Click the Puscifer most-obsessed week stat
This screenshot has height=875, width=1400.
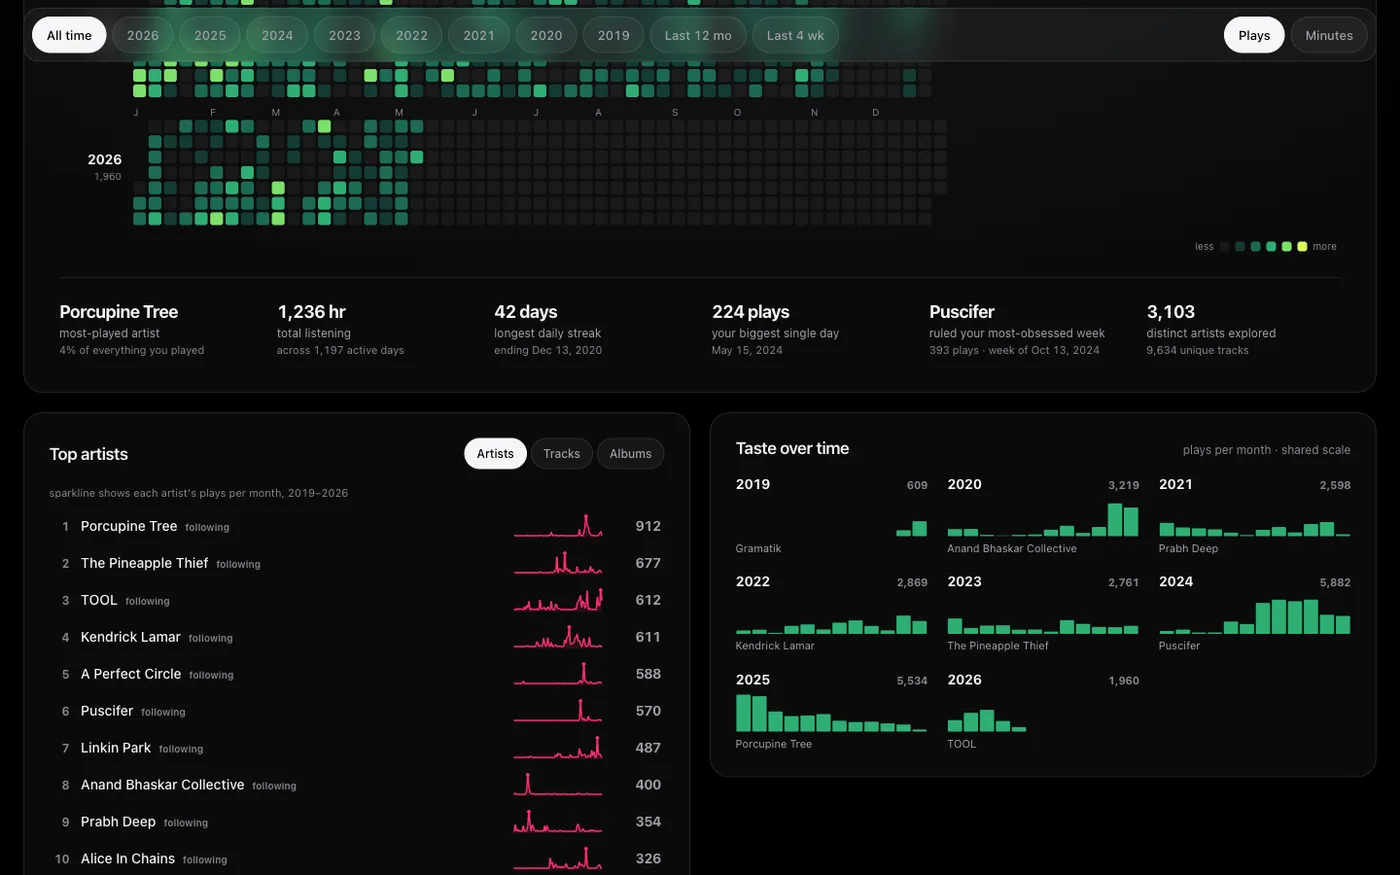(x=1015, y=330)
